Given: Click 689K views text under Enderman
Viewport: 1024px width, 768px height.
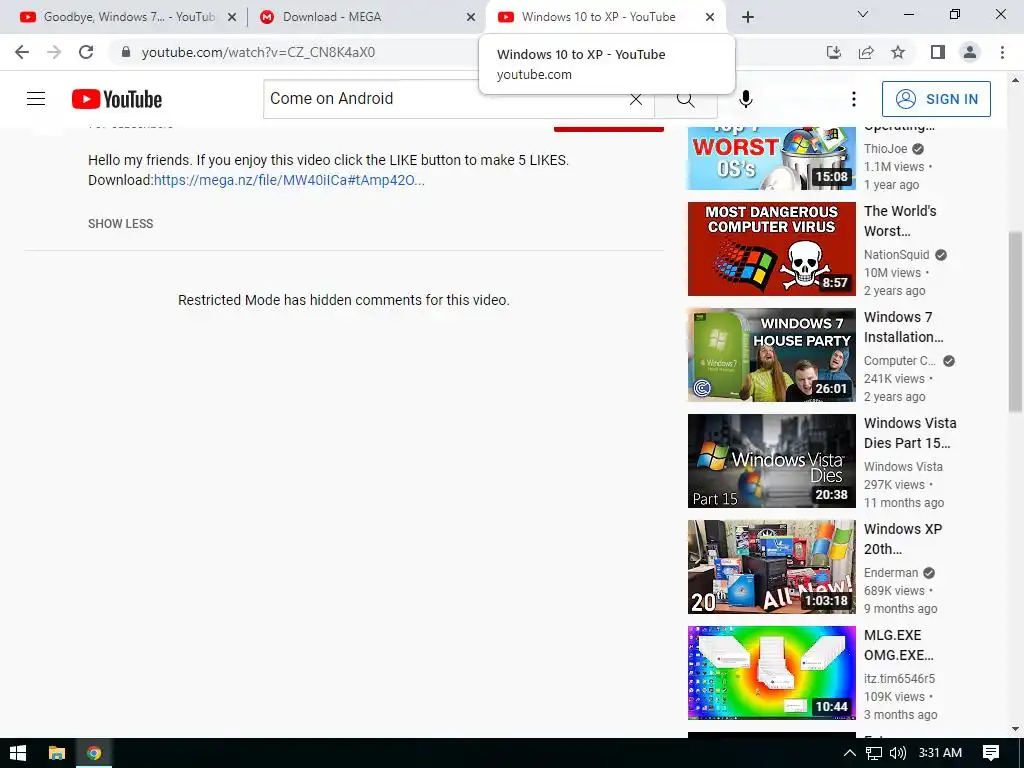Looking at the screenshot, I should (x=894, y=590).
